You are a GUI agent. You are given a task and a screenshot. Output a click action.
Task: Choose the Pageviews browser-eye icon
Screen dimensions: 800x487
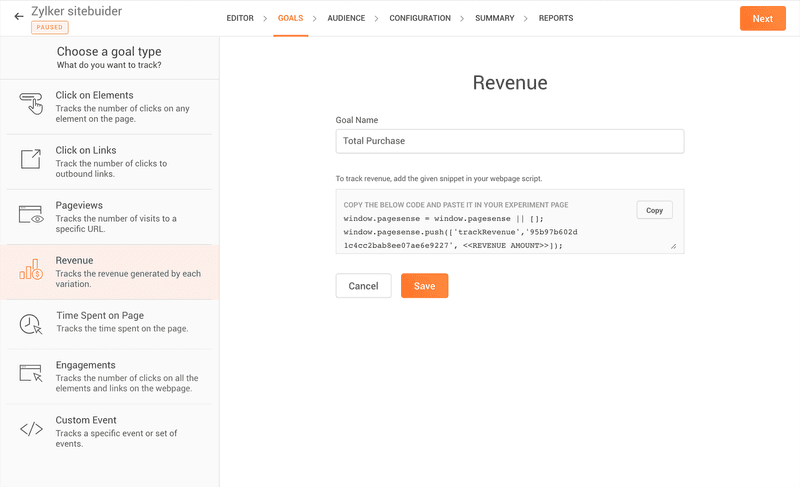(x=32, y=214)
